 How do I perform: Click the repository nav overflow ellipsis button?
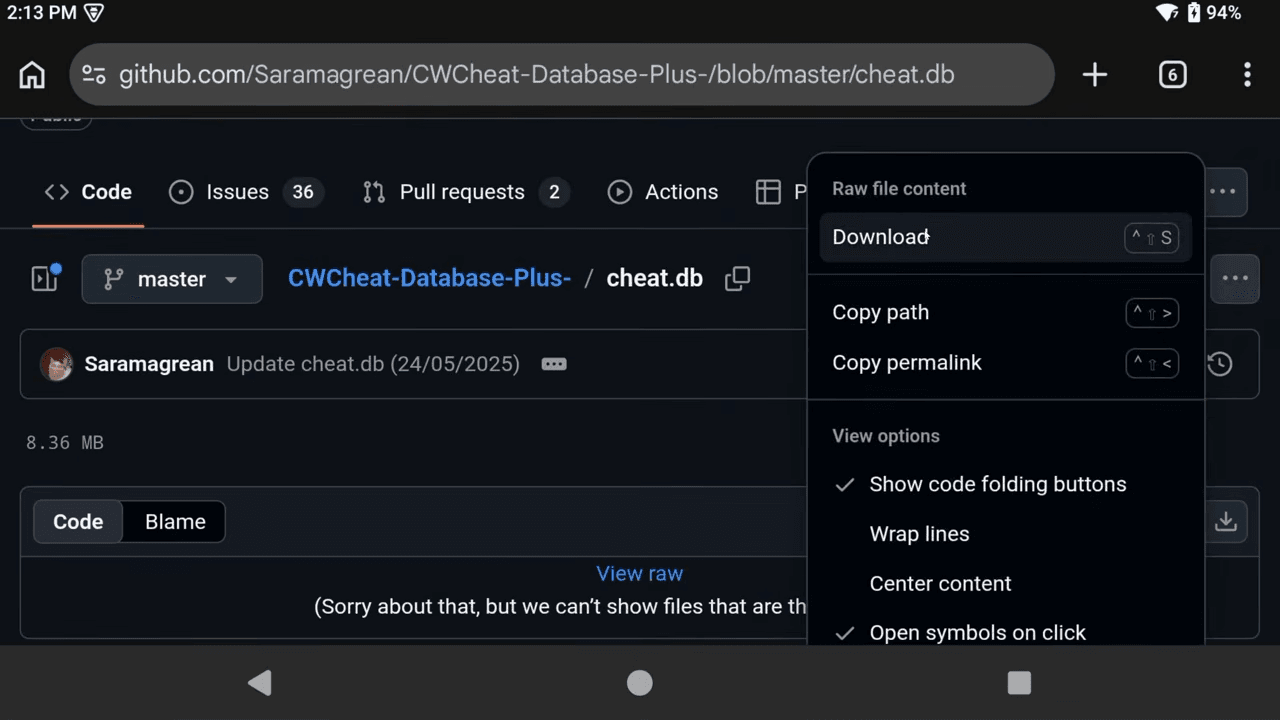click(x=1224, y=192)
